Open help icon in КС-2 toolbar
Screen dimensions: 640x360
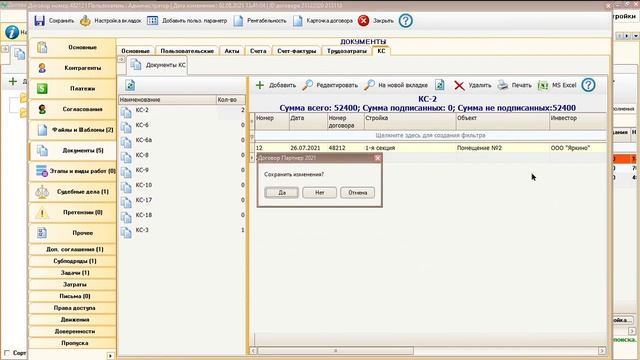click(x=588, y=85)
